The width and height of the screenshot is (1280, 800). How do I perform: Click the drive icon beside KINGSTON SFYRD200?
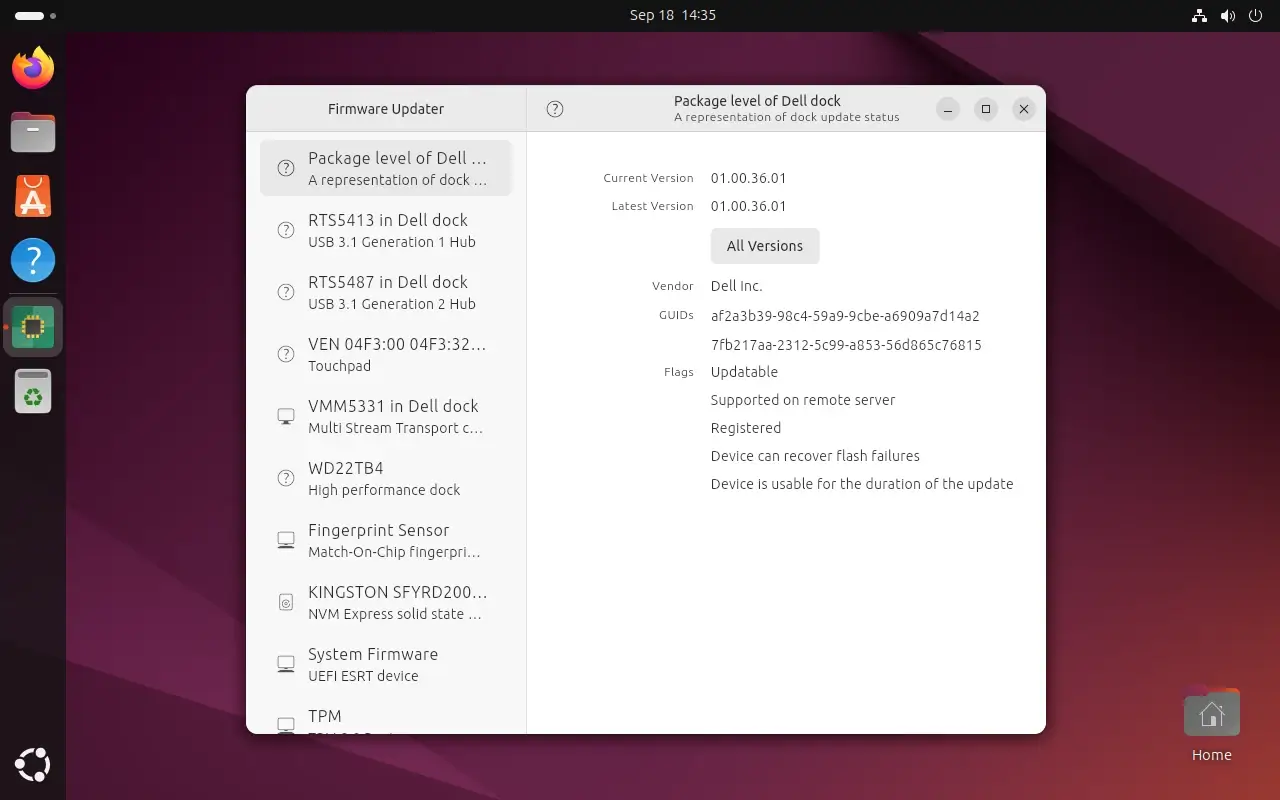[x=286, y=602]
